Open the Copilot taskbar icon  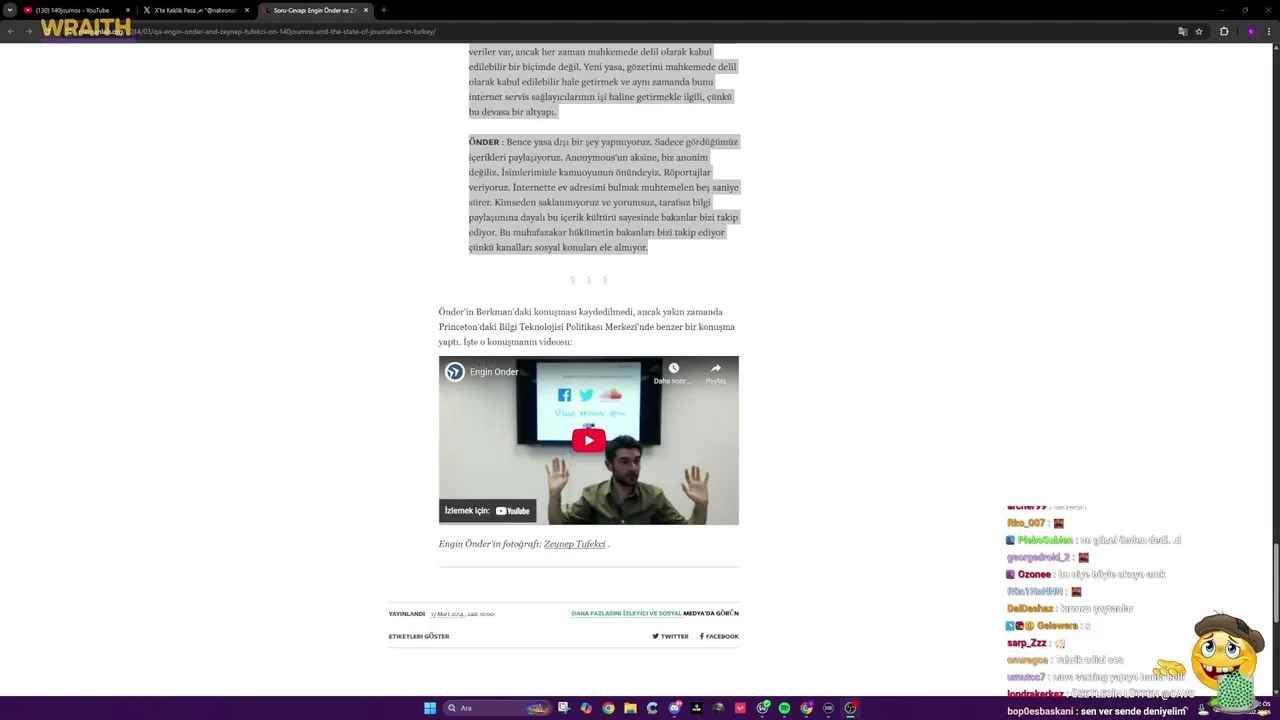(586, 708)
